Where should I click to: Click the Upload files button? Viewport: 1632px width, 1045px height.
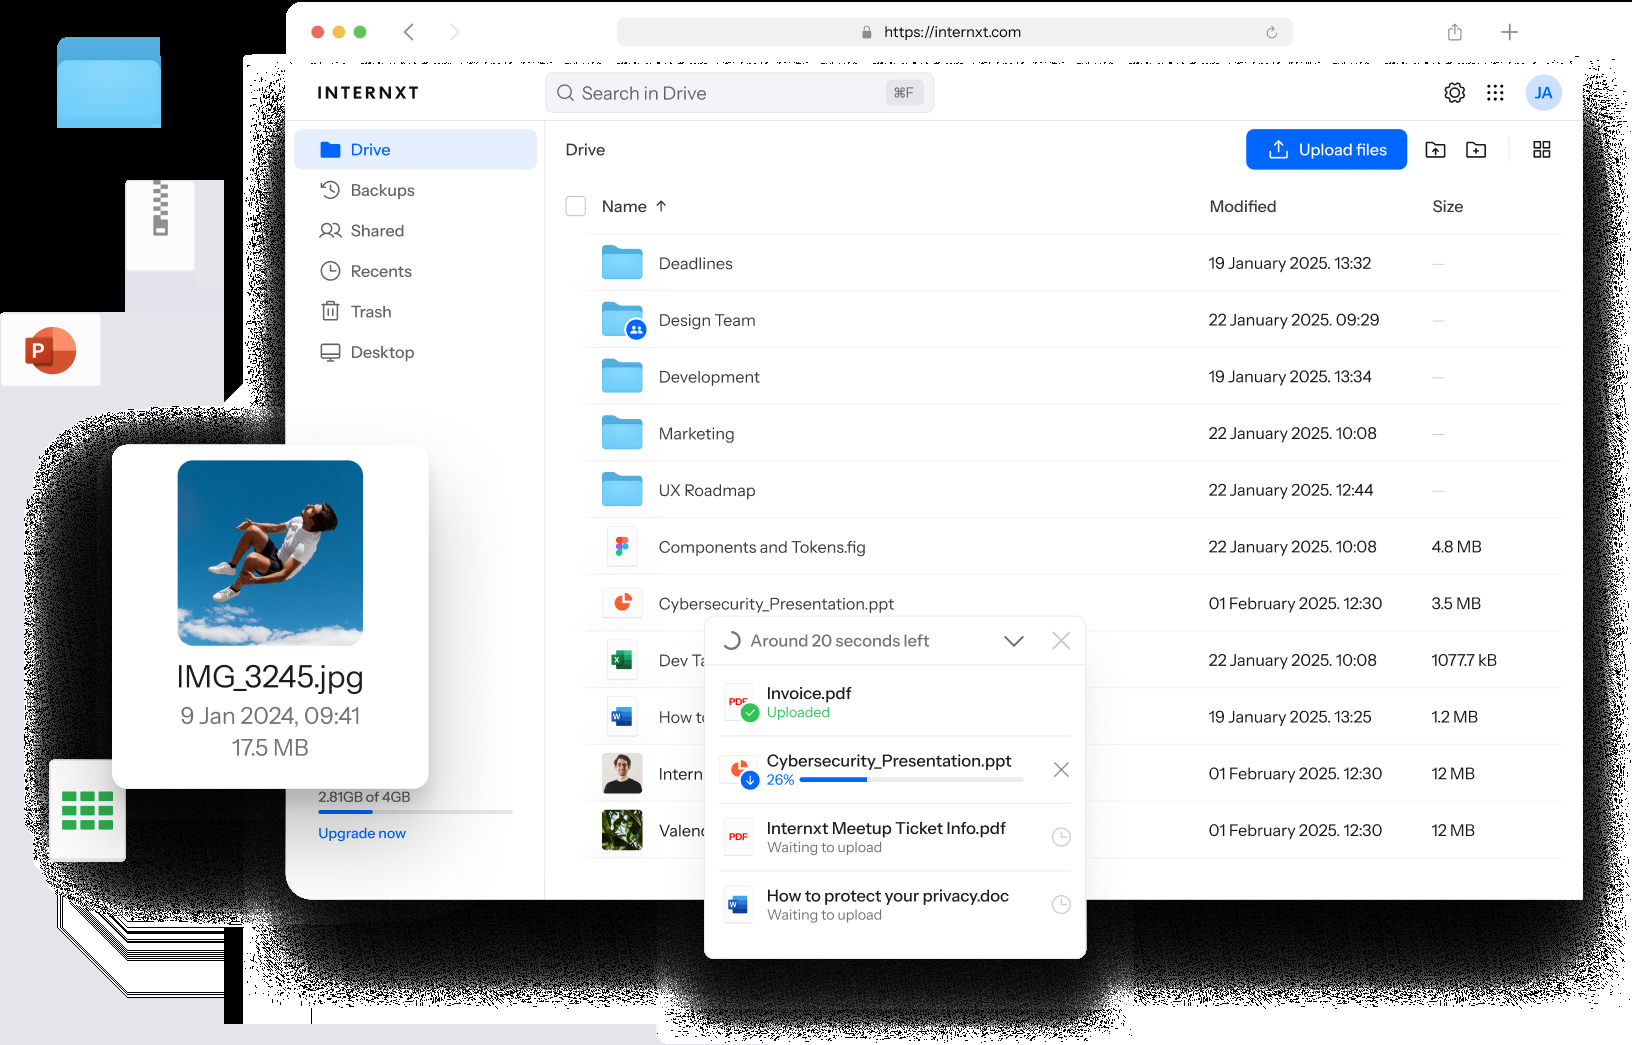pos(1326,149)
